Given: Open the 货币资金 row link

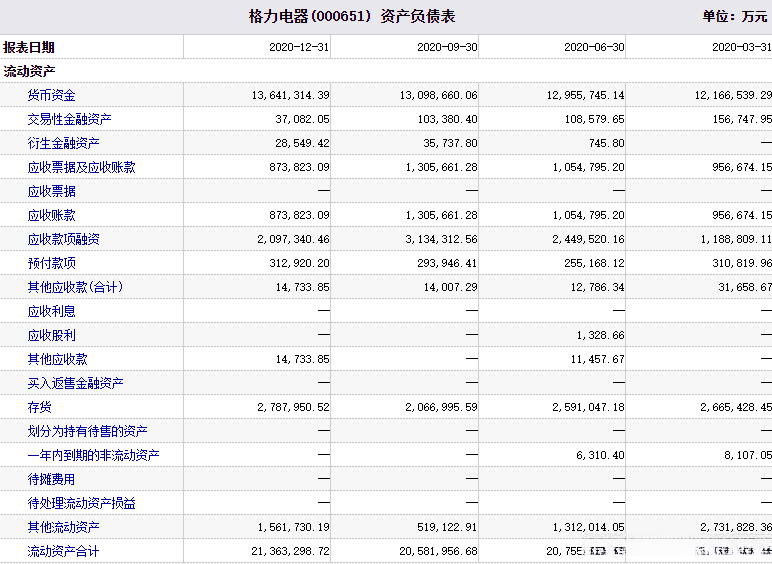Looking at the screenshot, I should tap(51, 95).
